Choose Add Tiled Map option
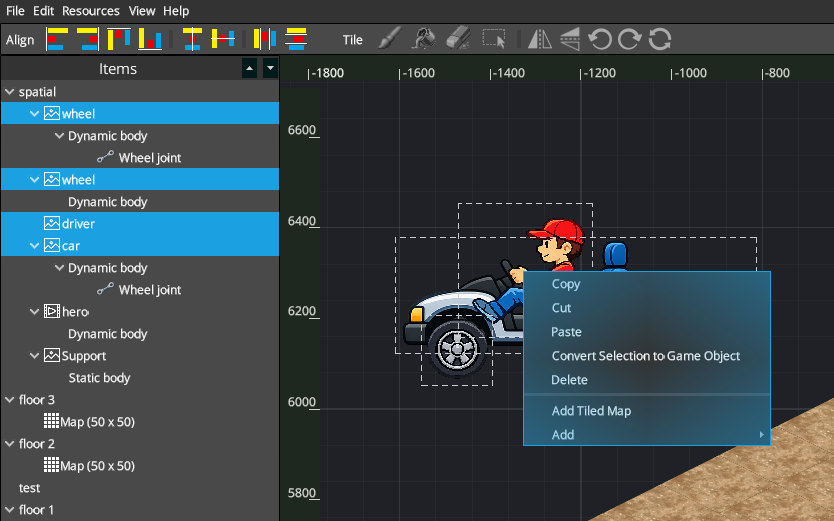This screenshot has width=834, height=521. click(x=647, y=410)
